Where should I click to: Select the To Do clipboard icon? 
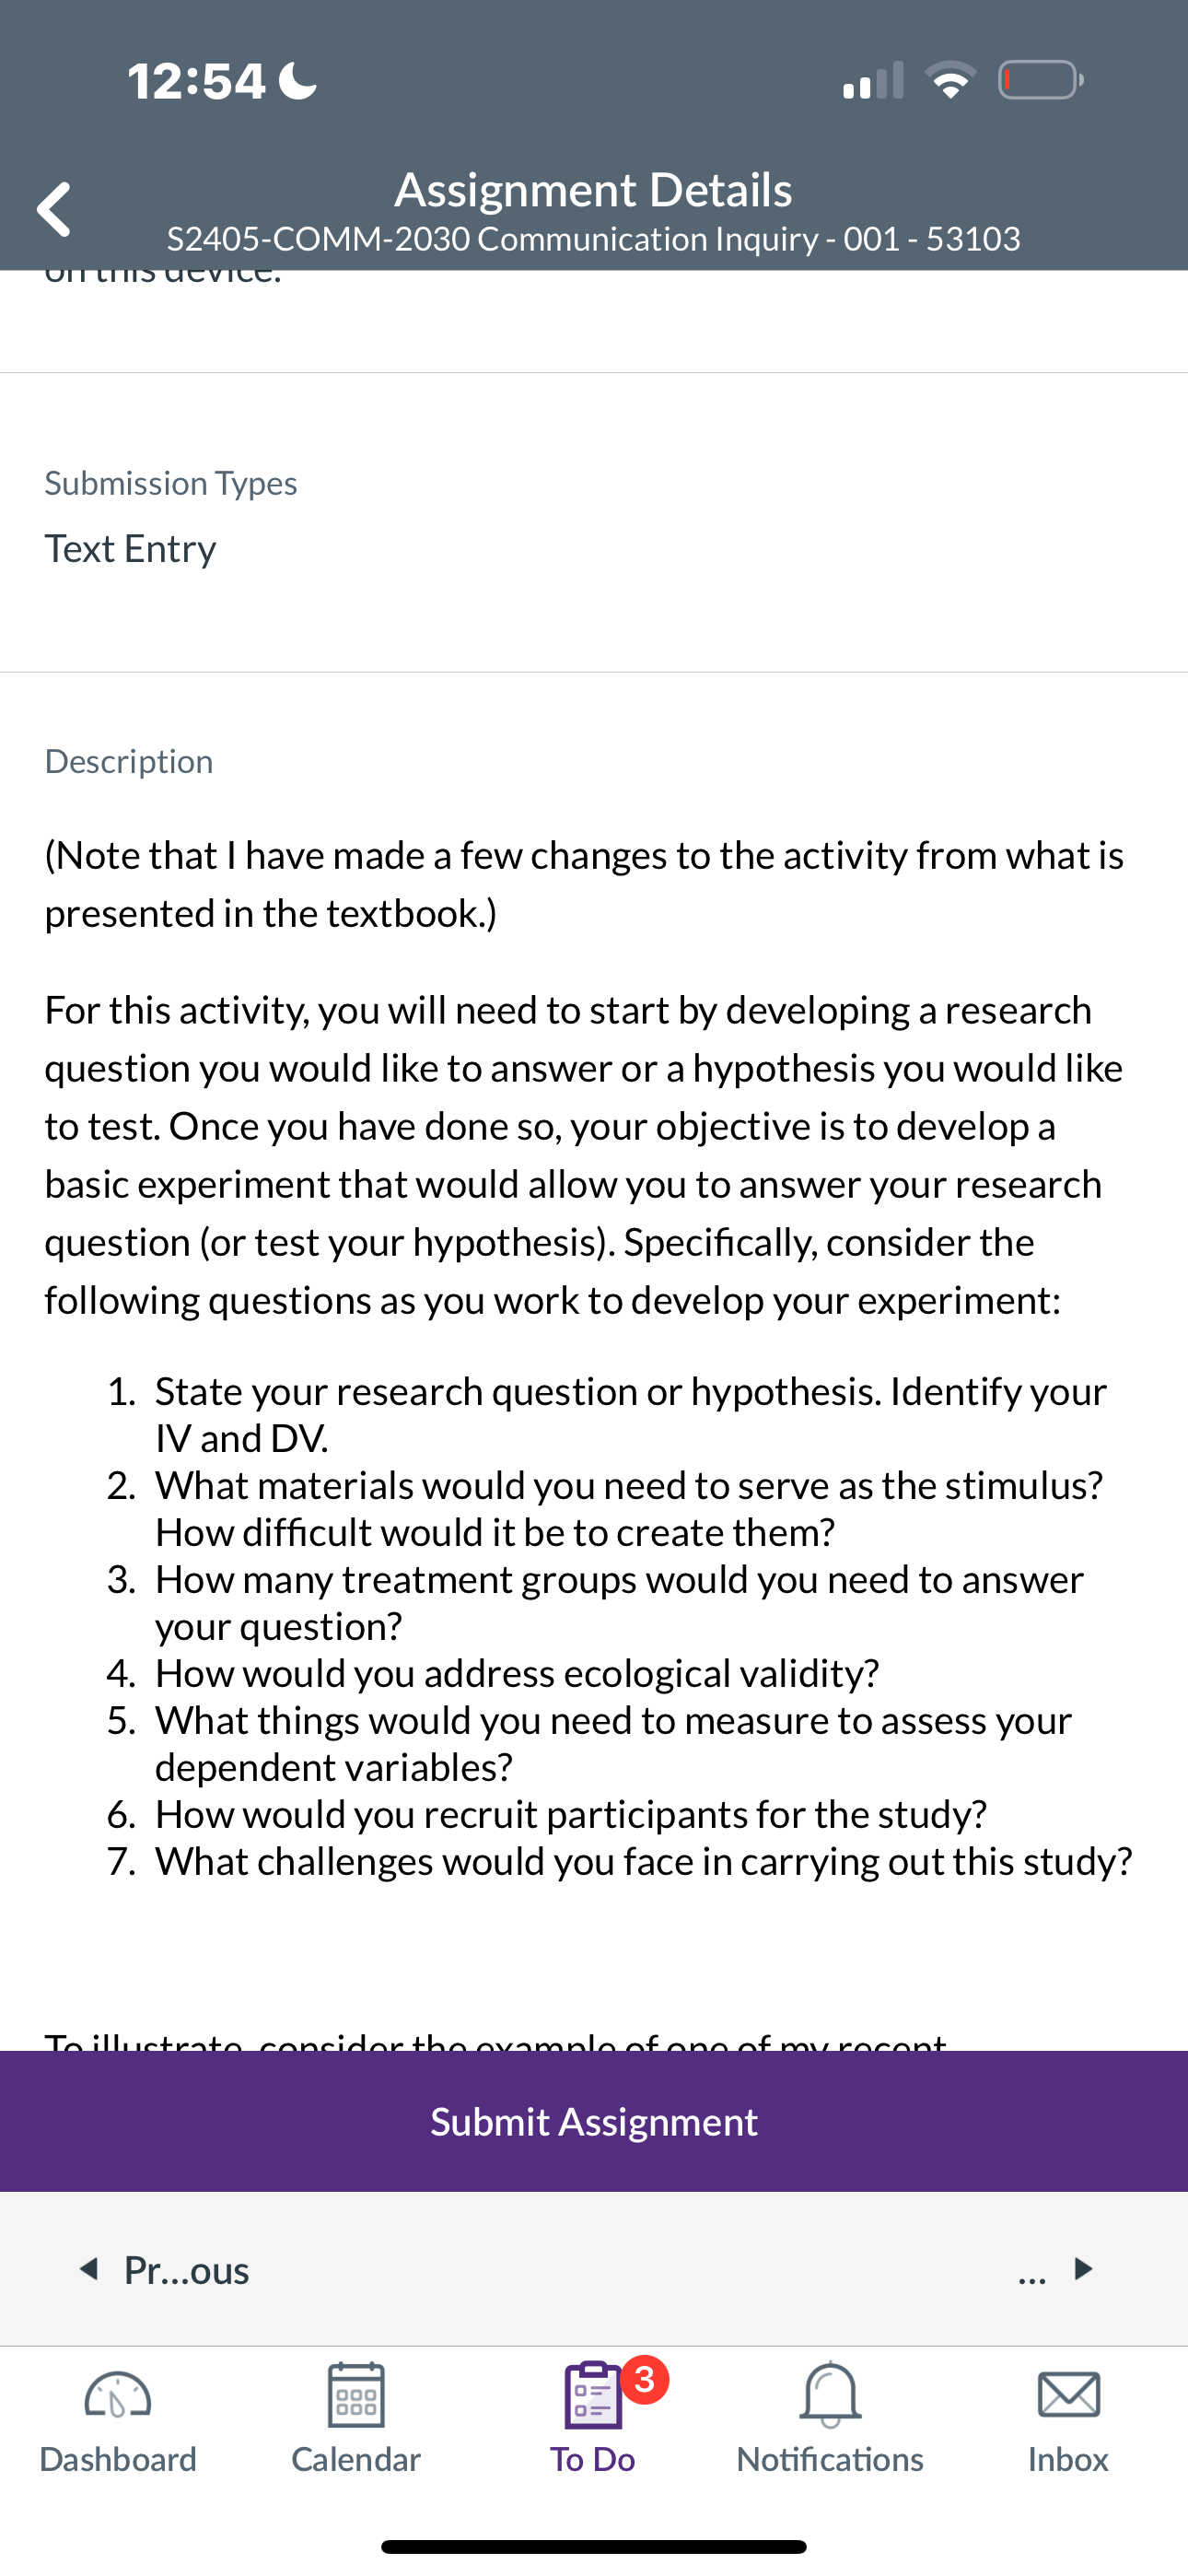(x=593, y=2395)
